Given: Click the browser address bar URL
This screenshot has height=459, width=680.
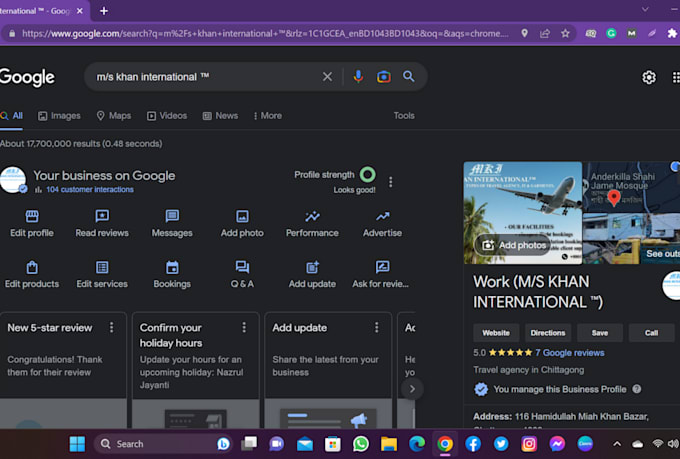Looking at the screenshot, I should [x=265, y=33].
